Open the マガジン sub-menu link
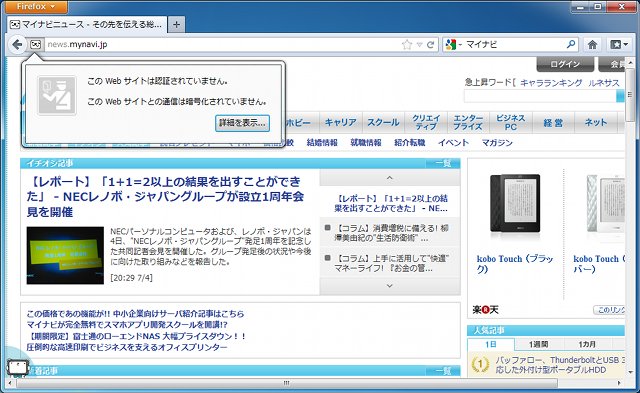The width and height of the screenshot is (640, 393). [x=497, y=142]
